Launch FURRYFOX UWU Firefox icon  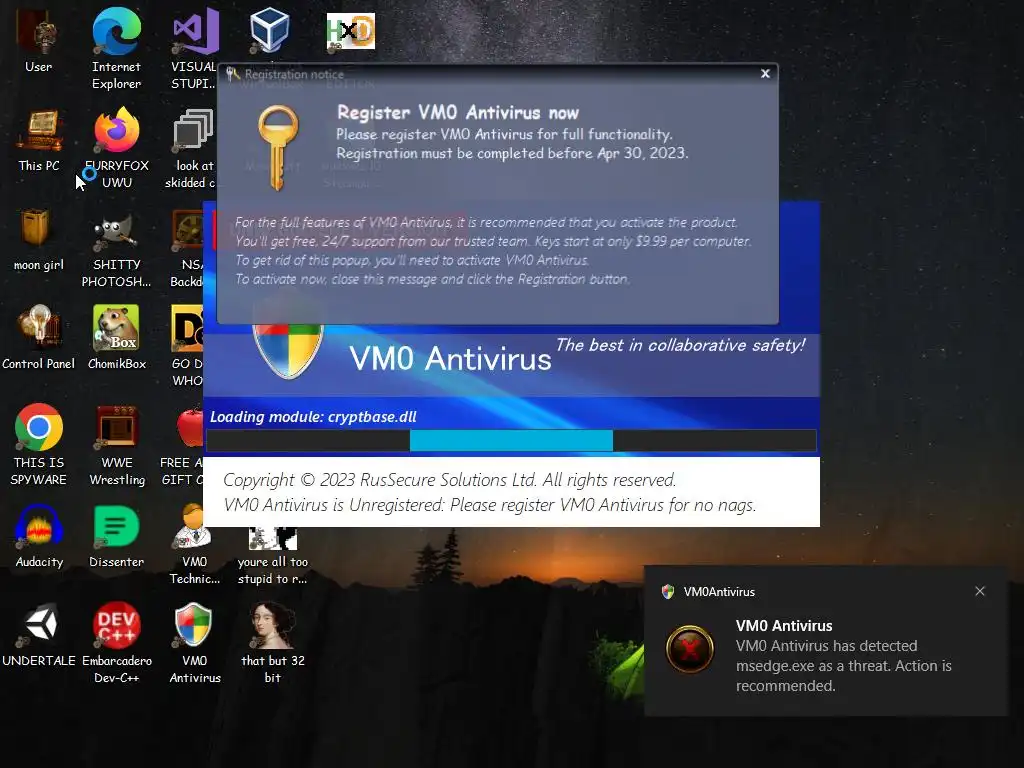pos(117,148)
